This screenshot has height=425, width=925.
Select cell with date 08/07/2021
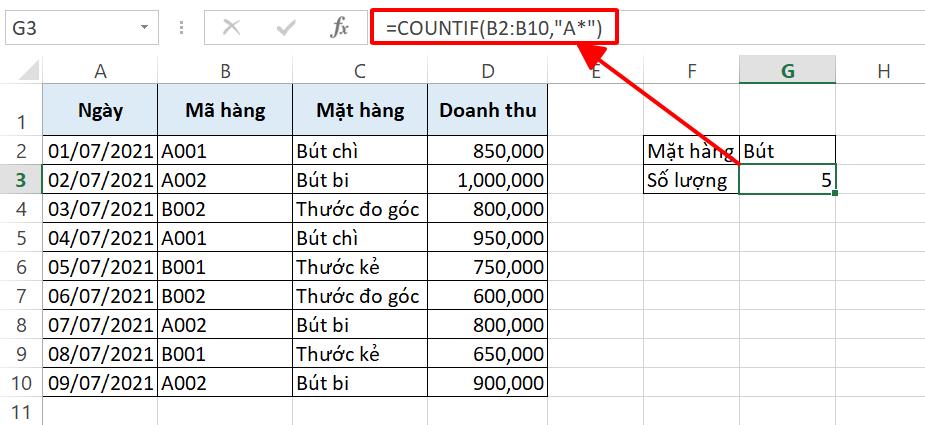coord(100,354)
